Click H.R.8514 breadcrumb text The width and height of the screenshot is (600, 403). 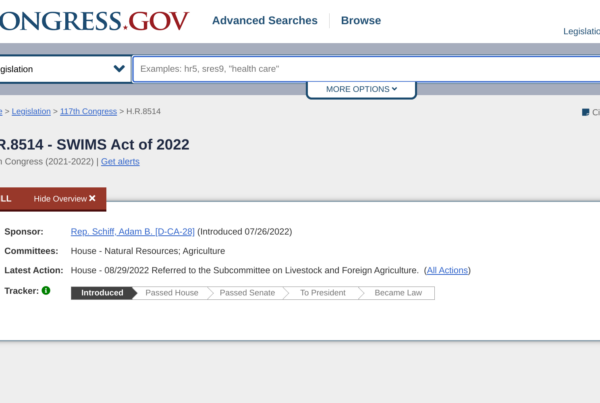point(143,111)
